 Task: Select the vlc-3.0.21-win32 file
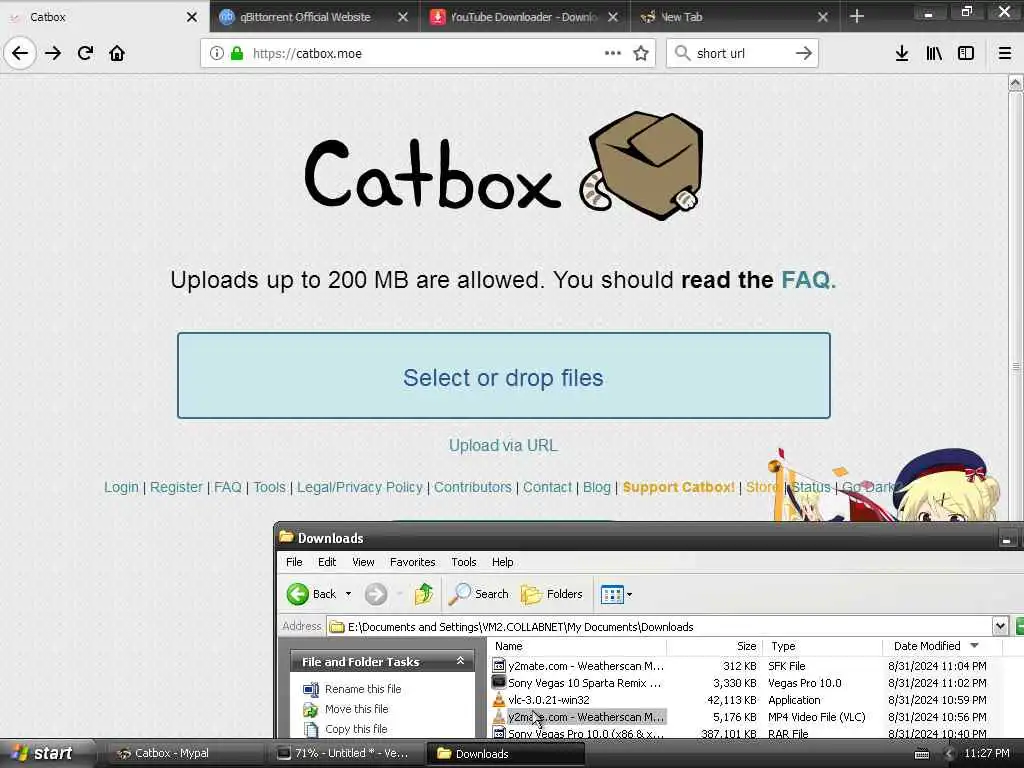(549, 700)
